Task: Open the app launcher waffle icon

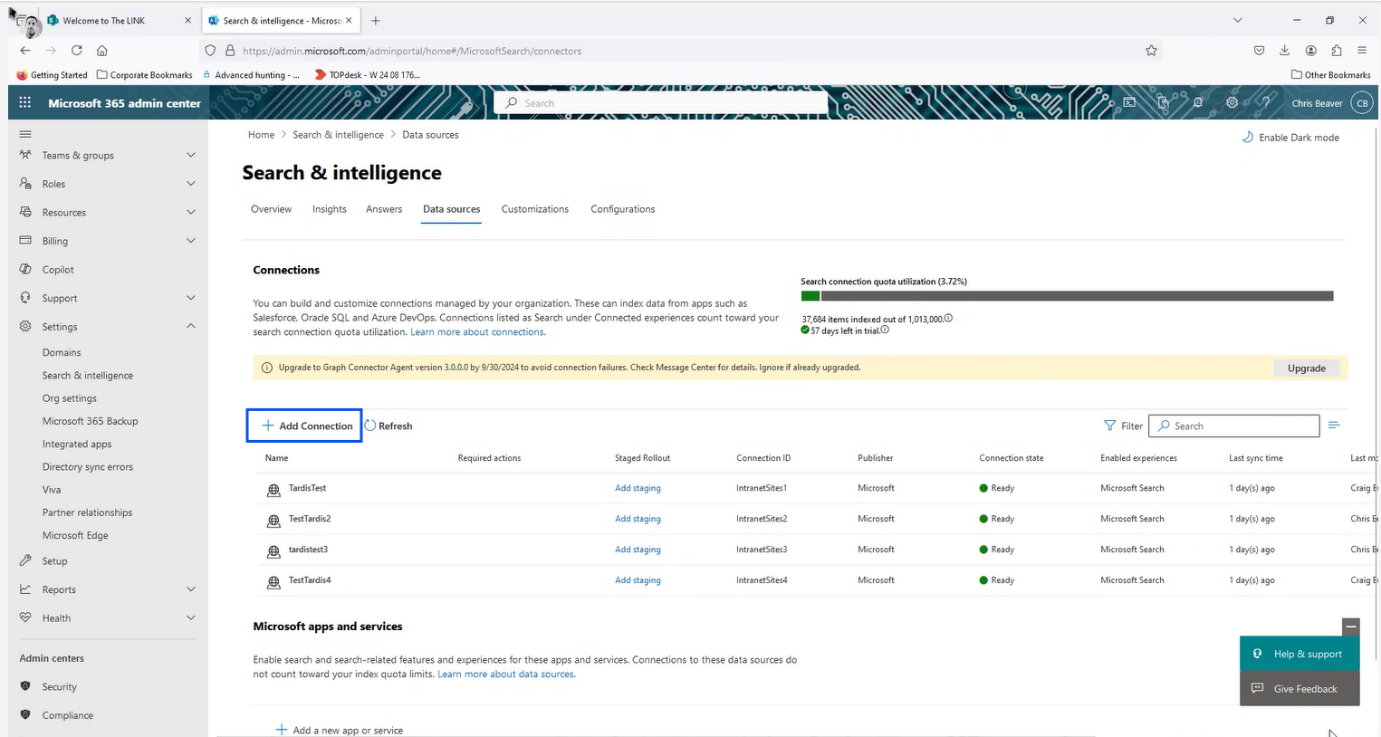Action: 25,103
